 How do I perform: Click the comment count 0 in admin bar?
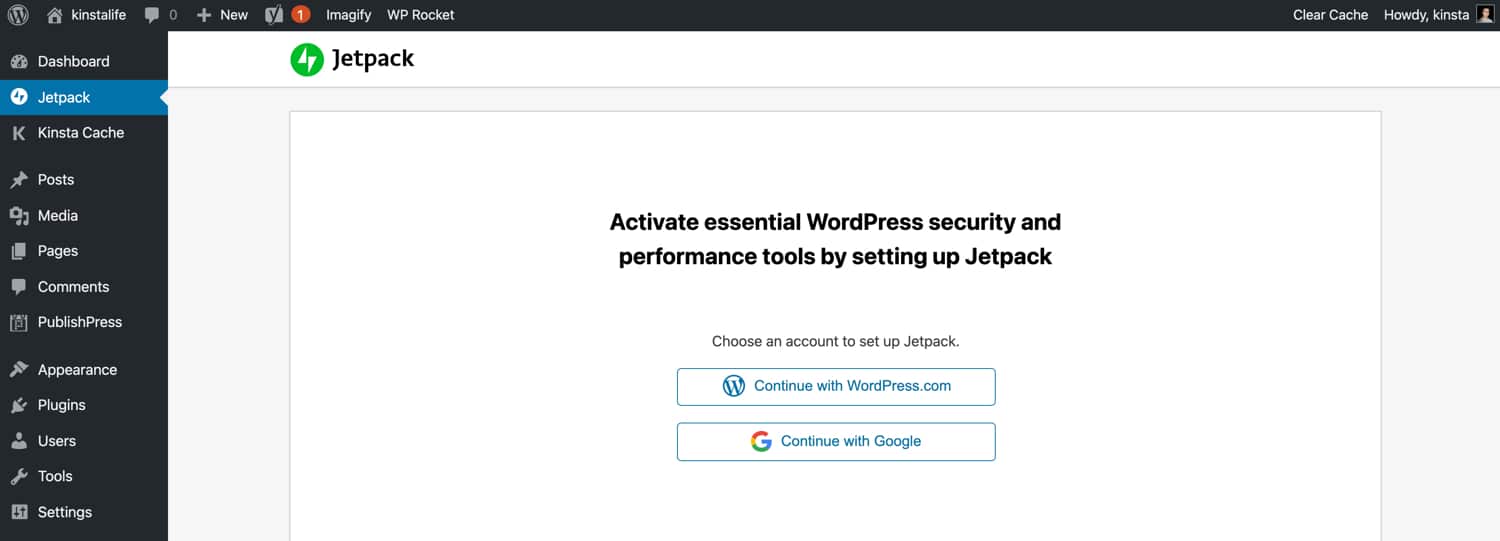[173, 15]
